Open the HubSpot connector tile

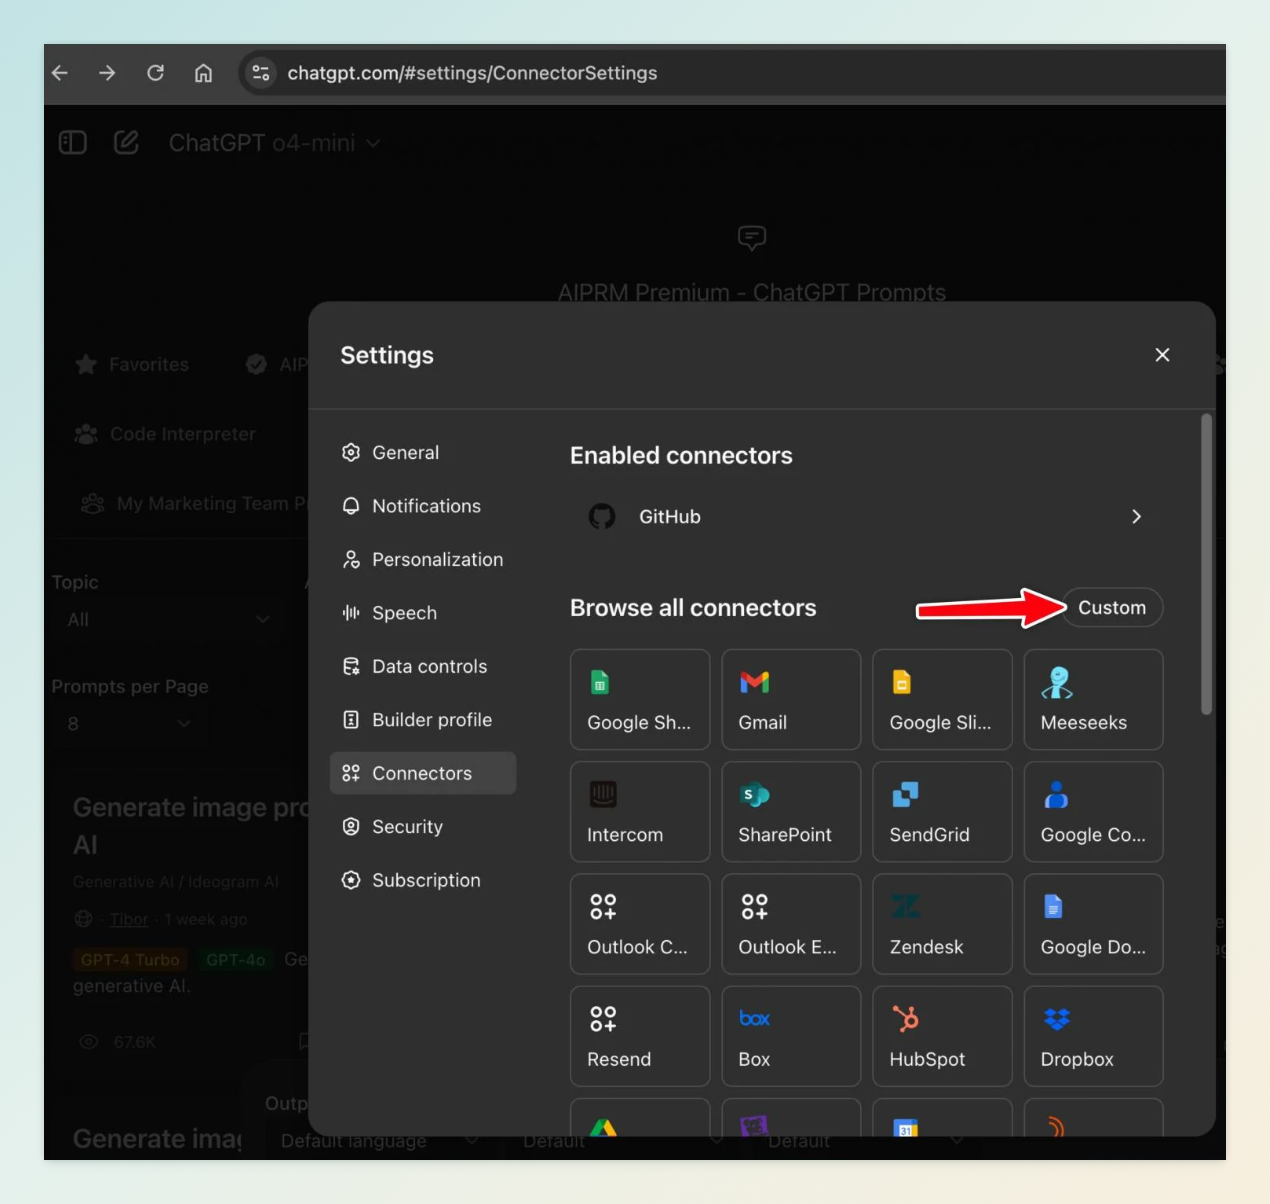pos(942,1036)
